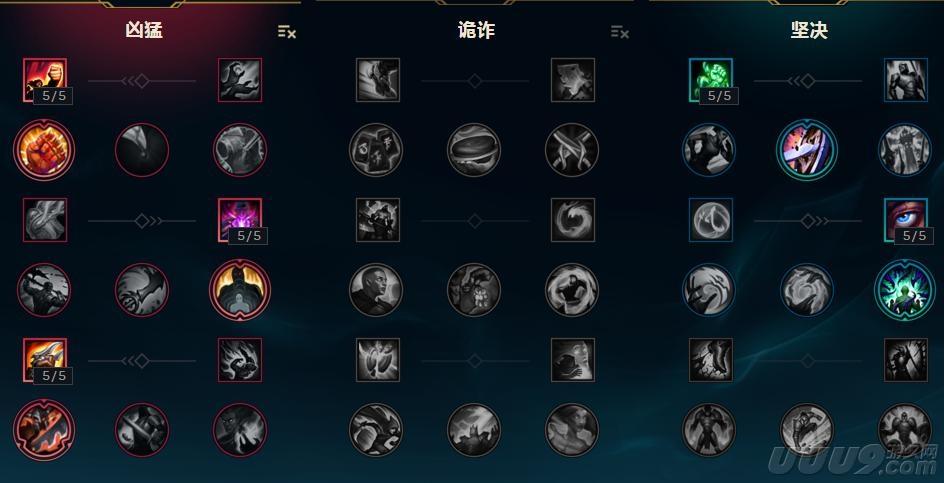Select the flaming fist keystone in 凶猛 tree

(x=44, y=149)
